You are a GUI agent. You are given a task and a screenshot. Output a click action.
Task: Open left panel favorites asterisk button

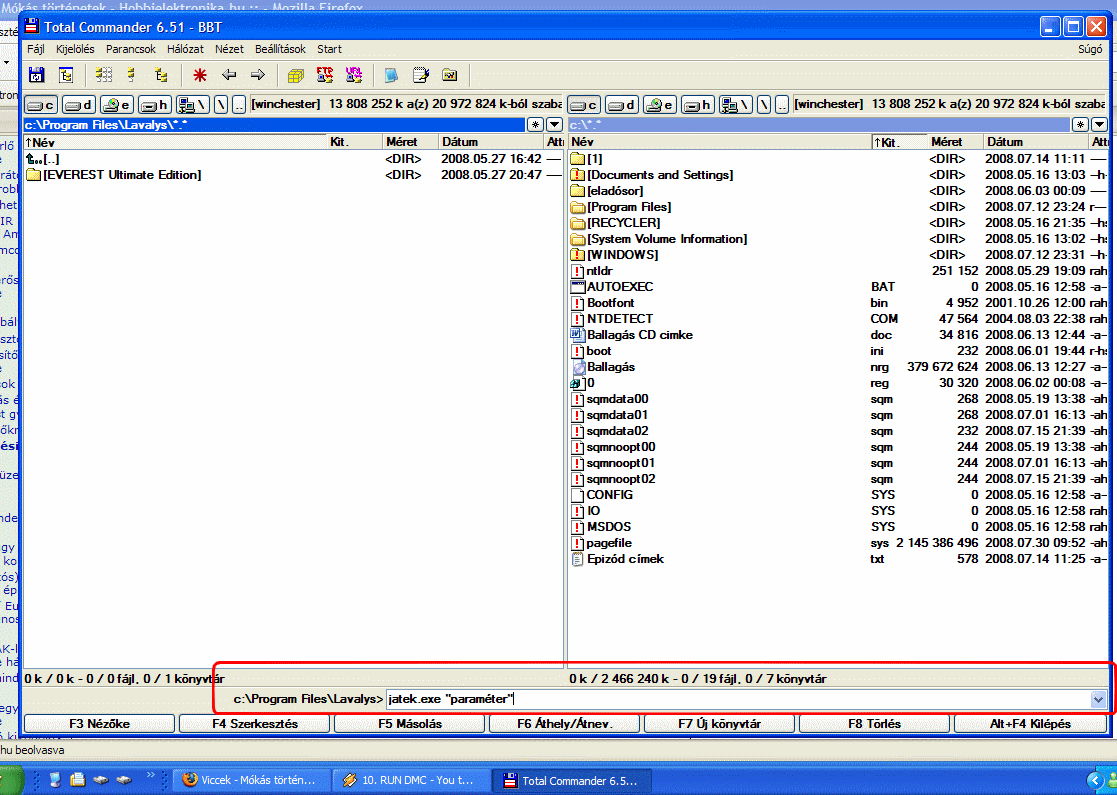point(536,125)
